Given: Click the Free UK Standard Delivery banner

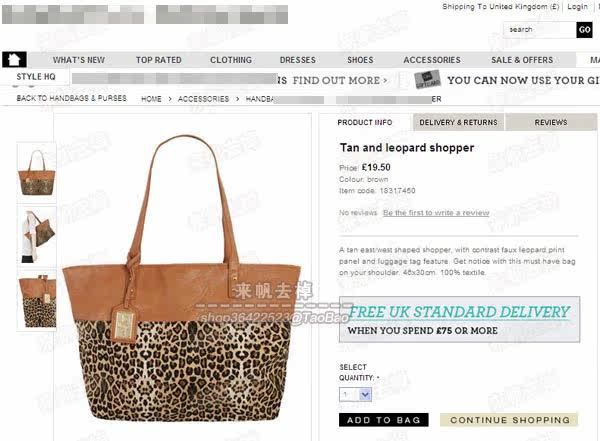Looking at the screenshot, I should [x=459, y=319].
